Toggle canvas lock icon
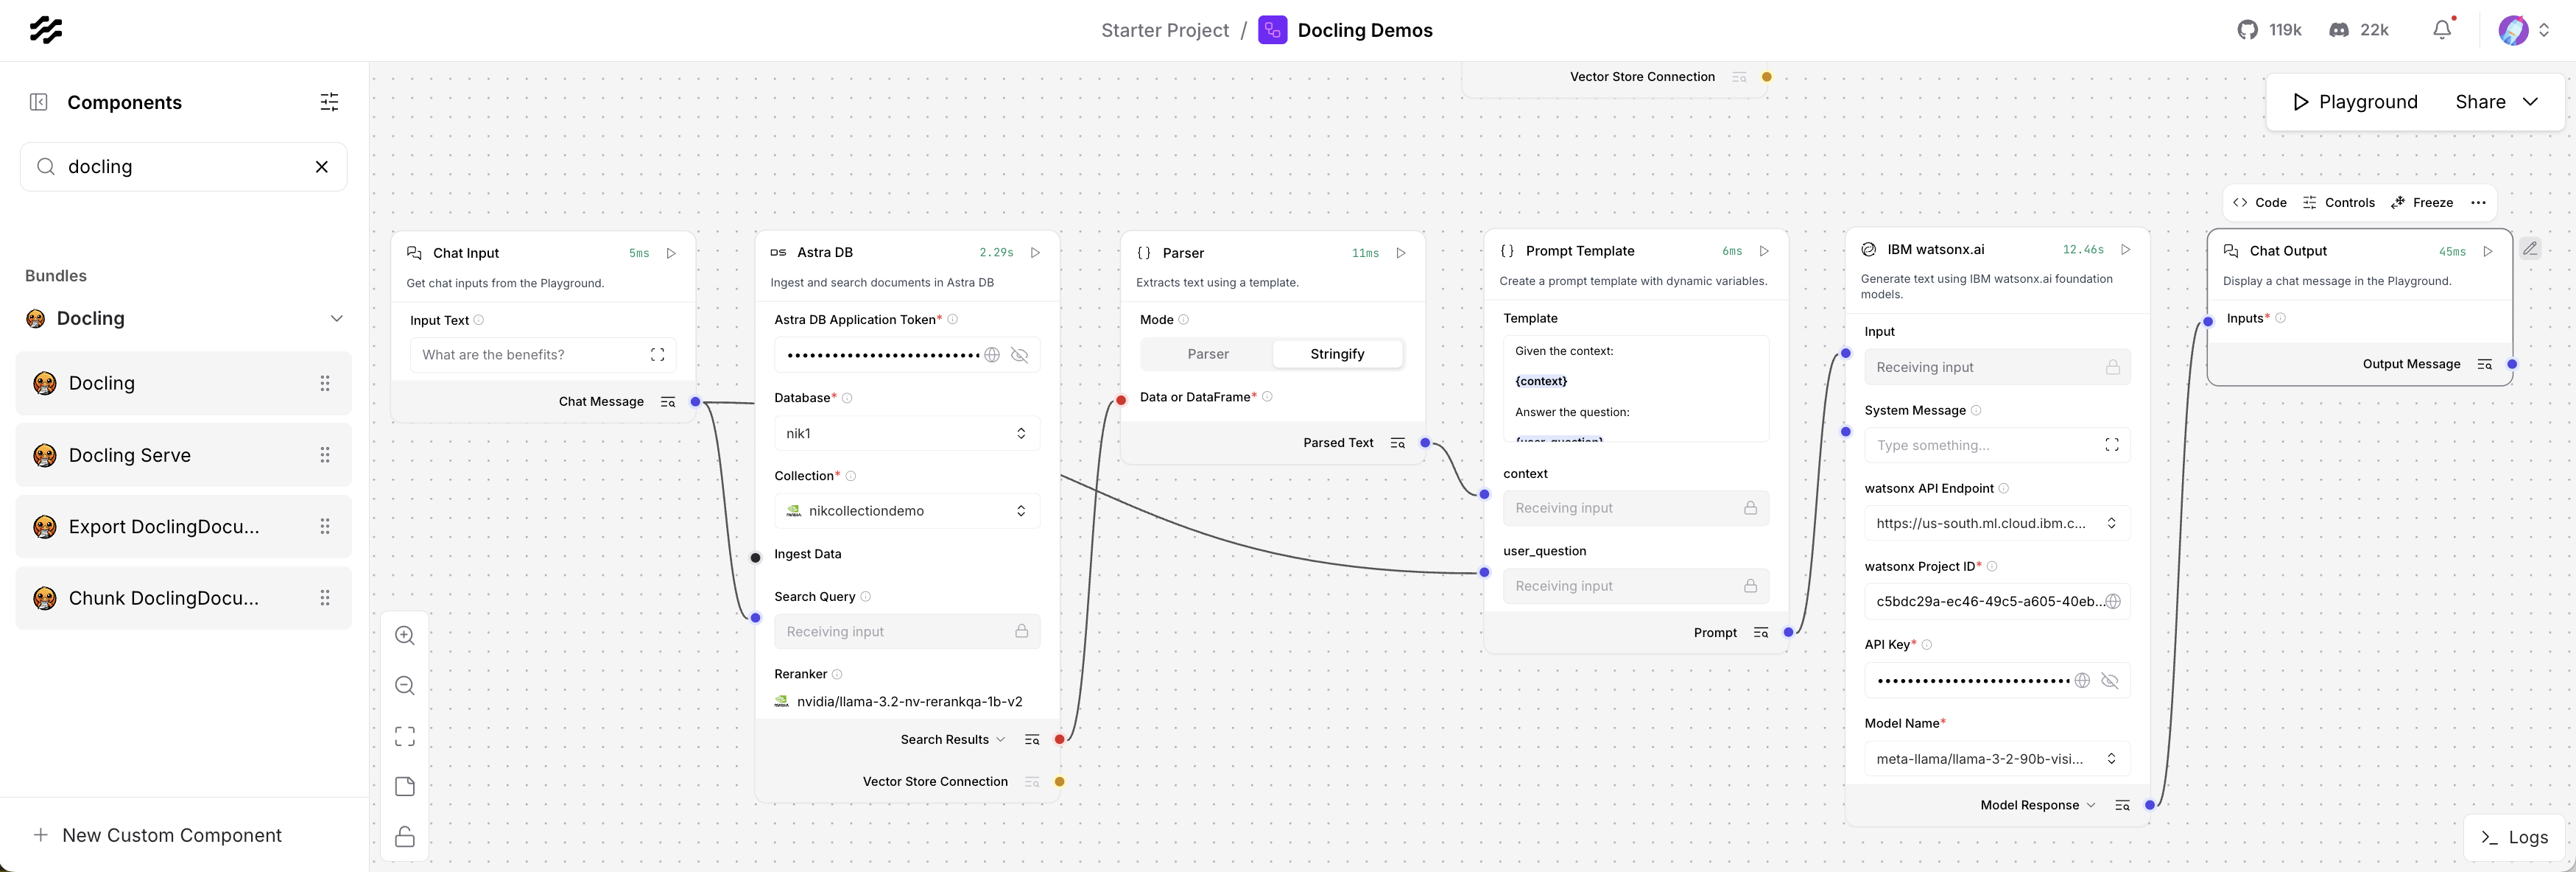Image resolution: width=2576 pixels, height=872 pixels. 405,837
